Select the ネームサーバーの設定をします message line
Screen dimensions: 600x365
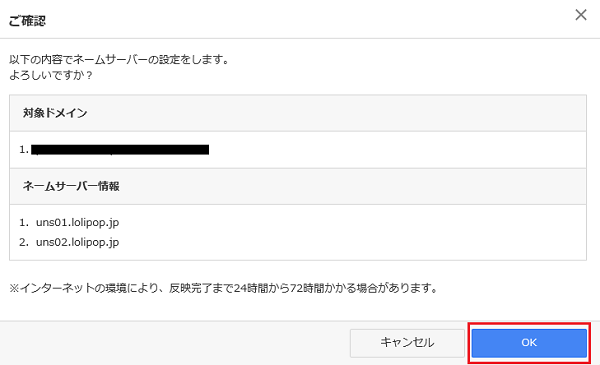click(x=119, y=60)
